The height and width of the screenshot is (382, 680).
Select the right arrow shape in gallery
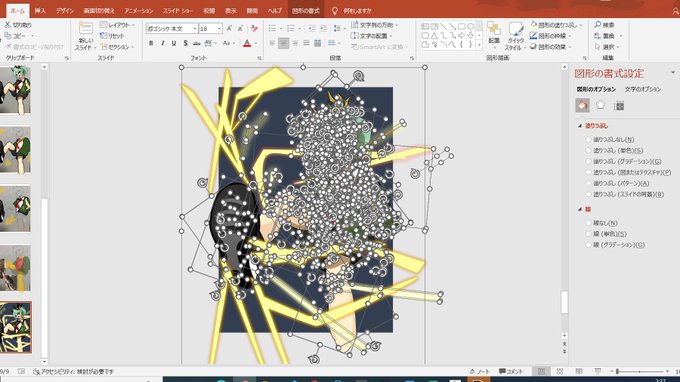point(461,36)
